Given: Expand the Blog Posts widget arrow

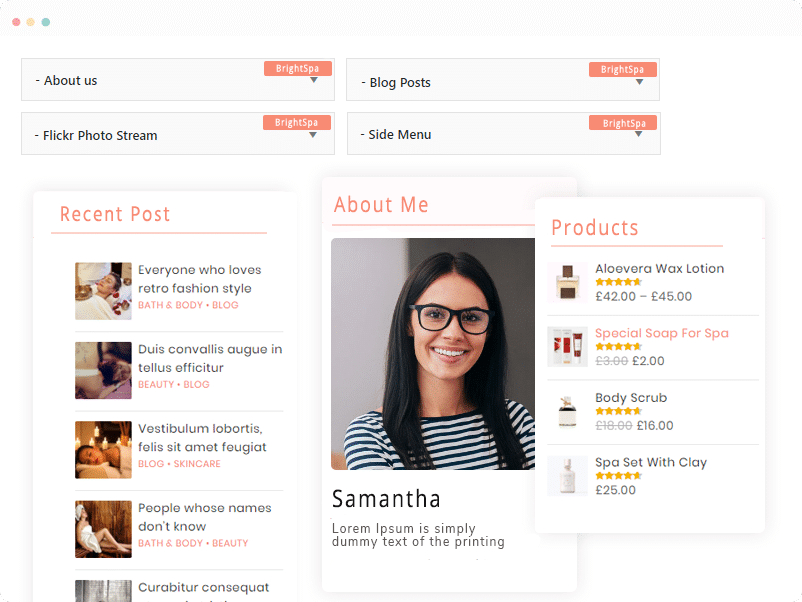Looking at the screenshot, I should (639, 82).
